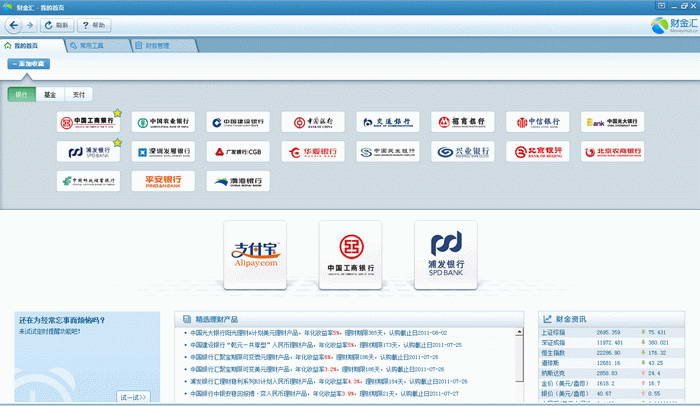The height and width of the screenshot is (406, 700).
Task: Open the 北京农商银行 logo tile
Action: (x=612, y=152)
